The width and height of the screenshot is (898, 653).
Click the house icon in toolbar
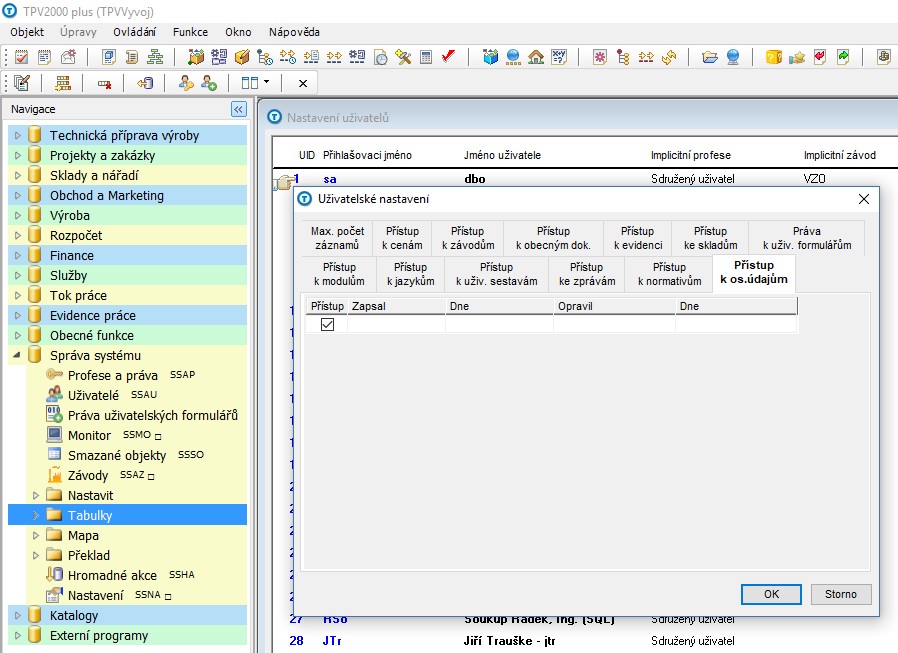[536, 57]
